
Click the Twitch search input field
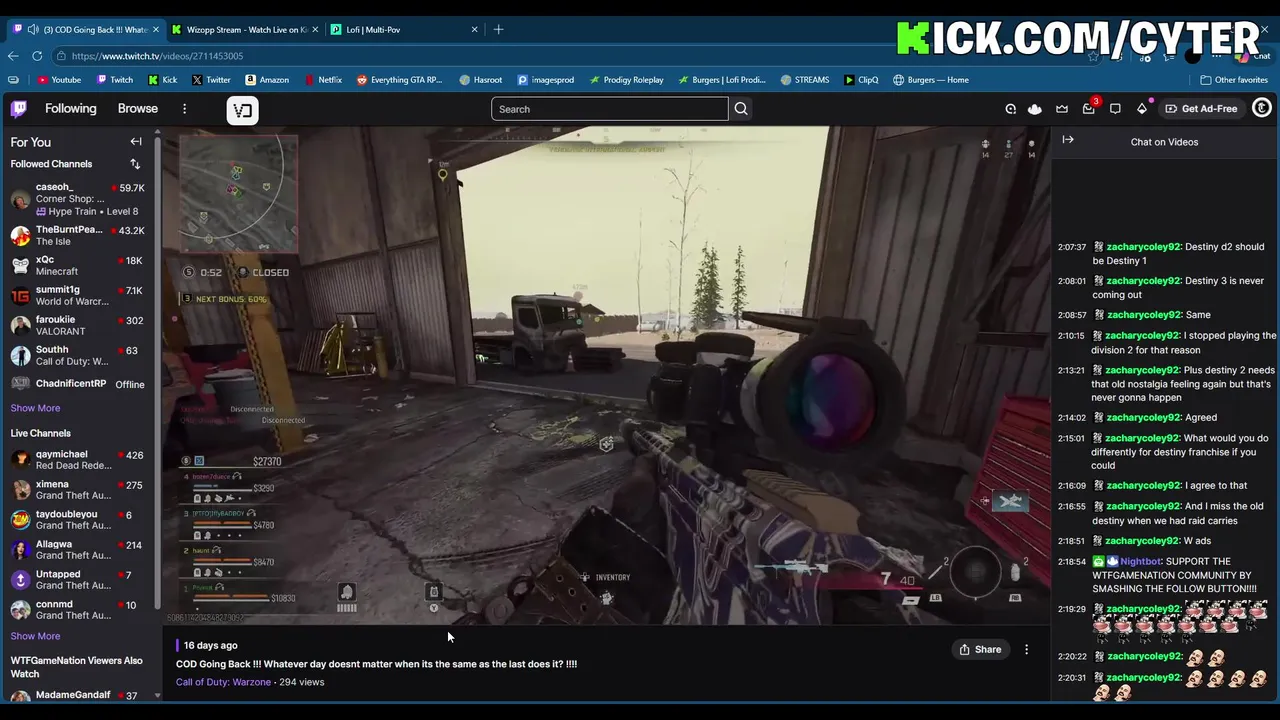[610, 109]
